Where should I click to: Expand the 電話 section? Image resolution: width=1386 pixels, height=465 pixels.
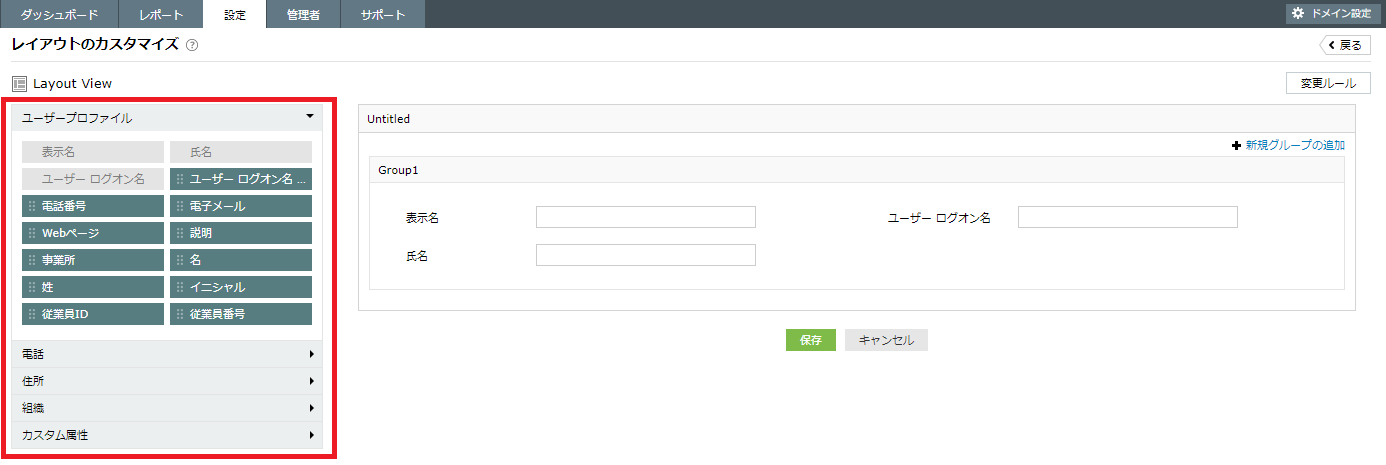311,354
